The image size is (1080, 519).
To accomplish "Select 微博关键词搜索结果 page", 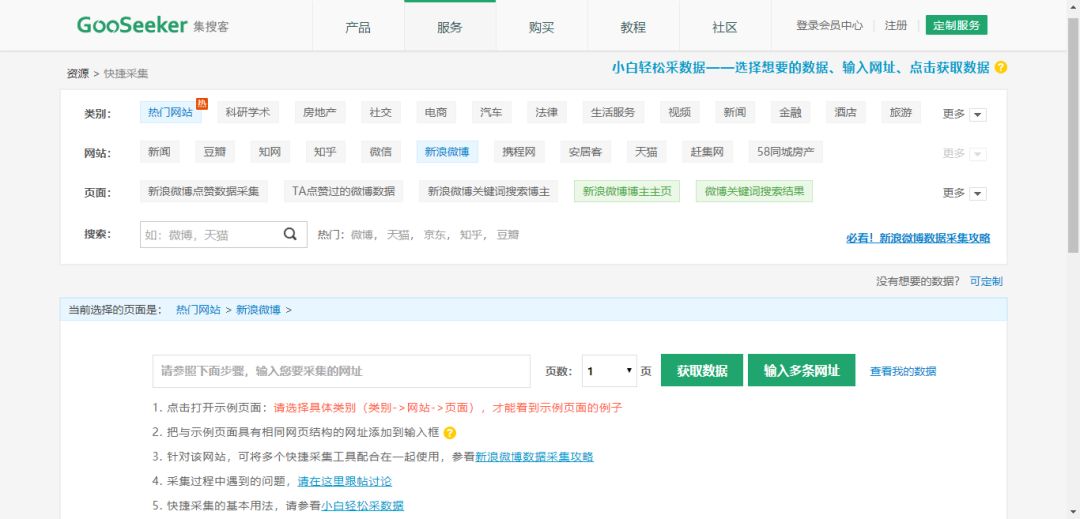I will coord(754,192).
